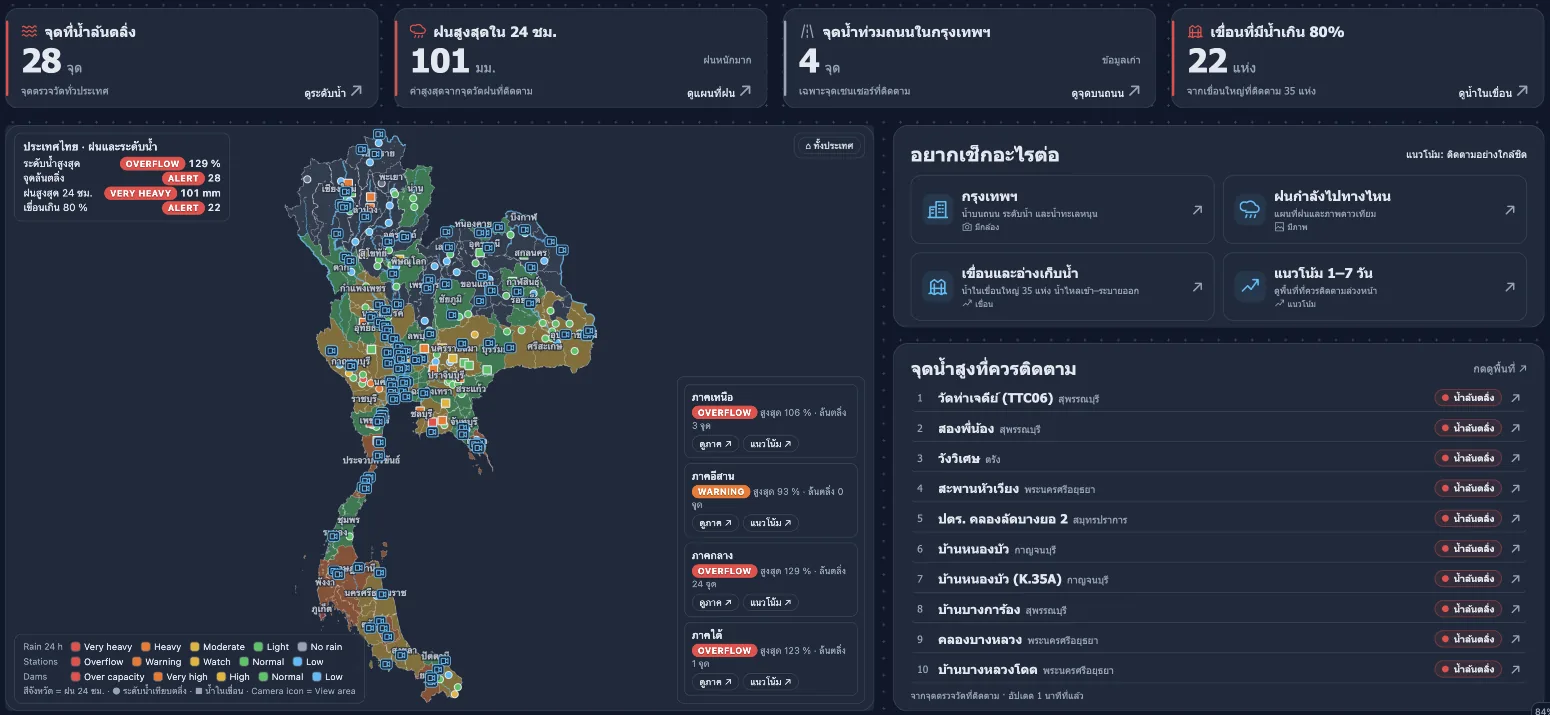The image size is (1550, 715).
Task: Open the ดูจุดบนถนน link
Action: 1105,92
